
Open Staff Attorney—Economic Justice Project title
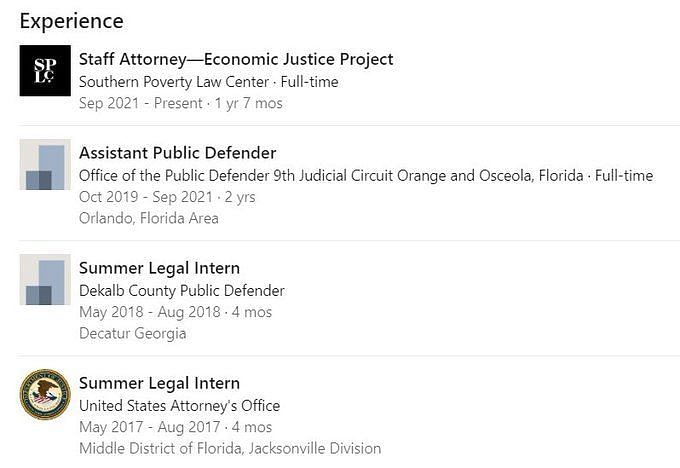(236, 59)
